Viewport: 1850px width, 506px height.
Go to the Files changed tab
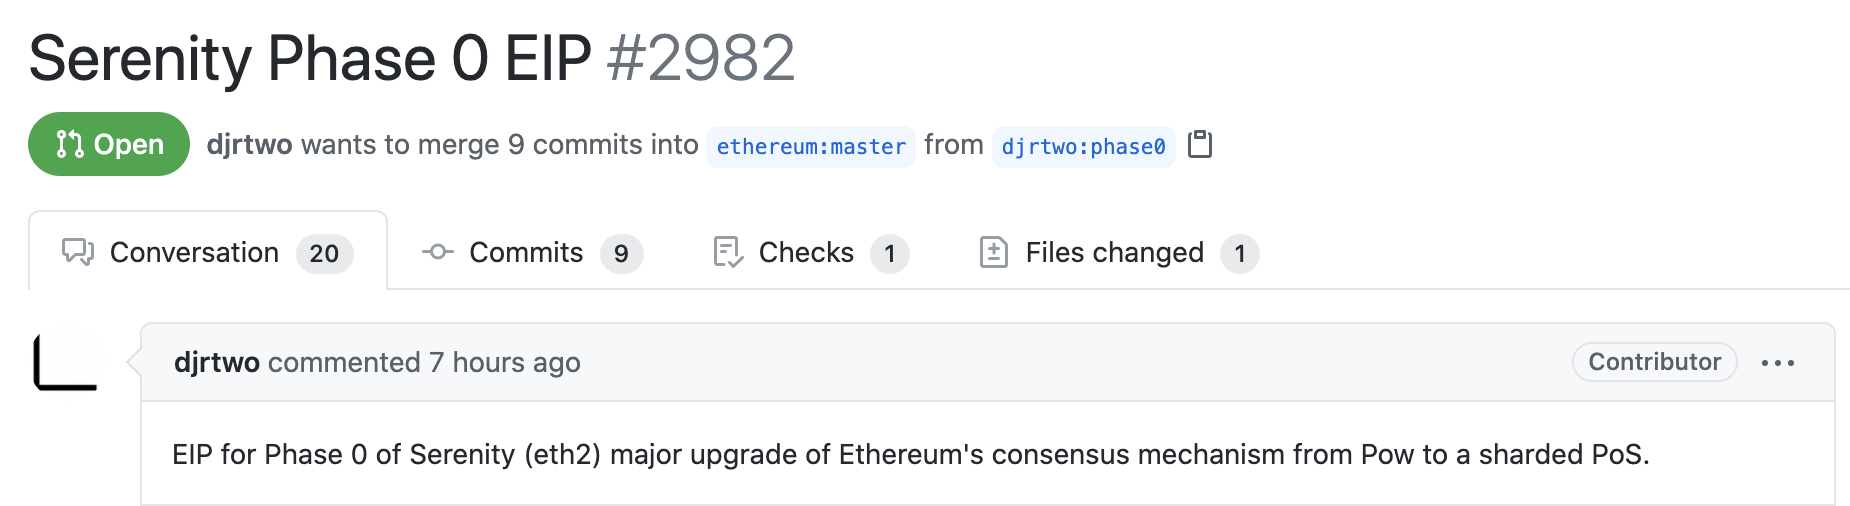pos(1114,253)
